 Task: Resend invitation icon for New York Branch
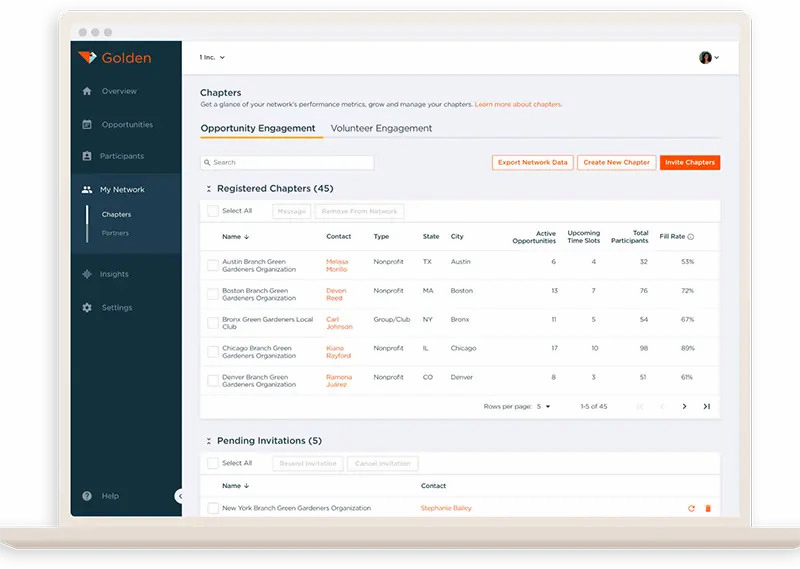[x=691, y=508]
